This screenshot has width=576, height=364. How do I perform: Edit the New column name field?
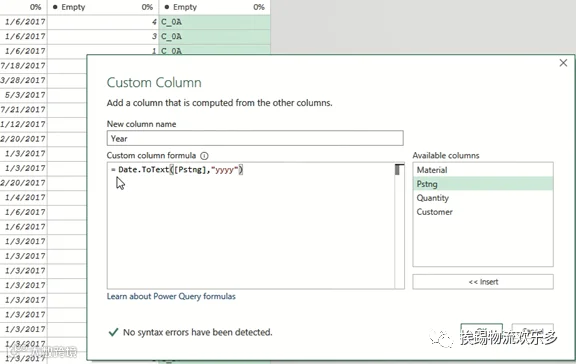pos(255,138)
